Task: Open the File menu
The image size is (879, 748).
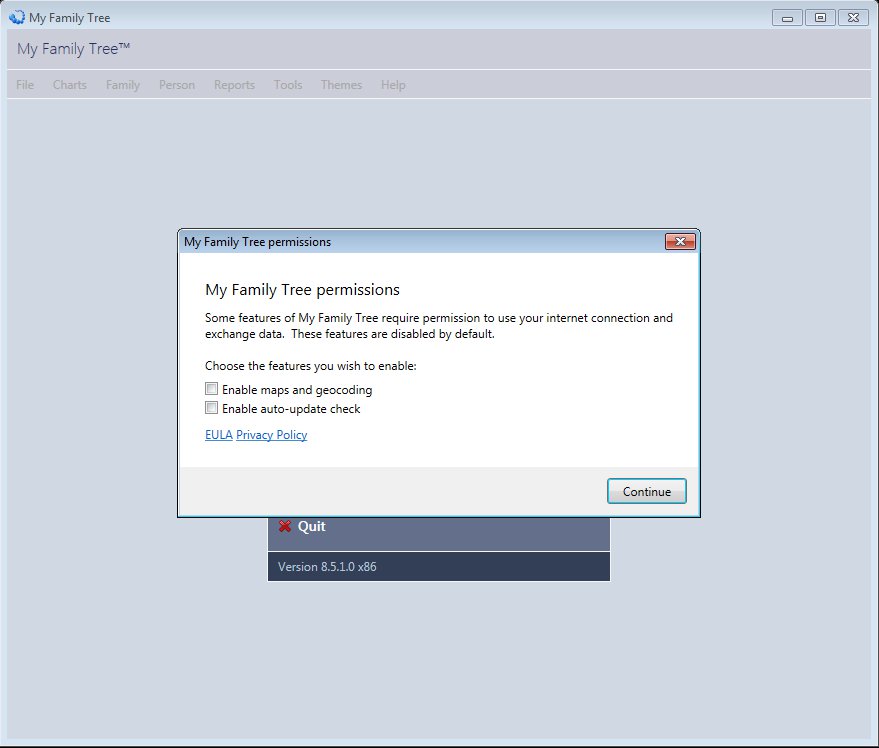Action: coord(24,85)
